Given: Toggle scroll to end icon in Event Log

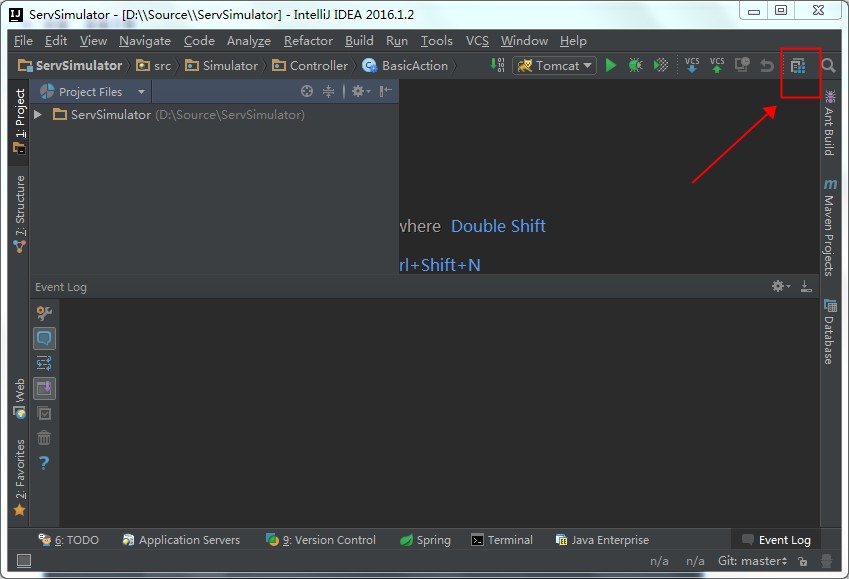Looking at the screenshot, I should [44, 388].
